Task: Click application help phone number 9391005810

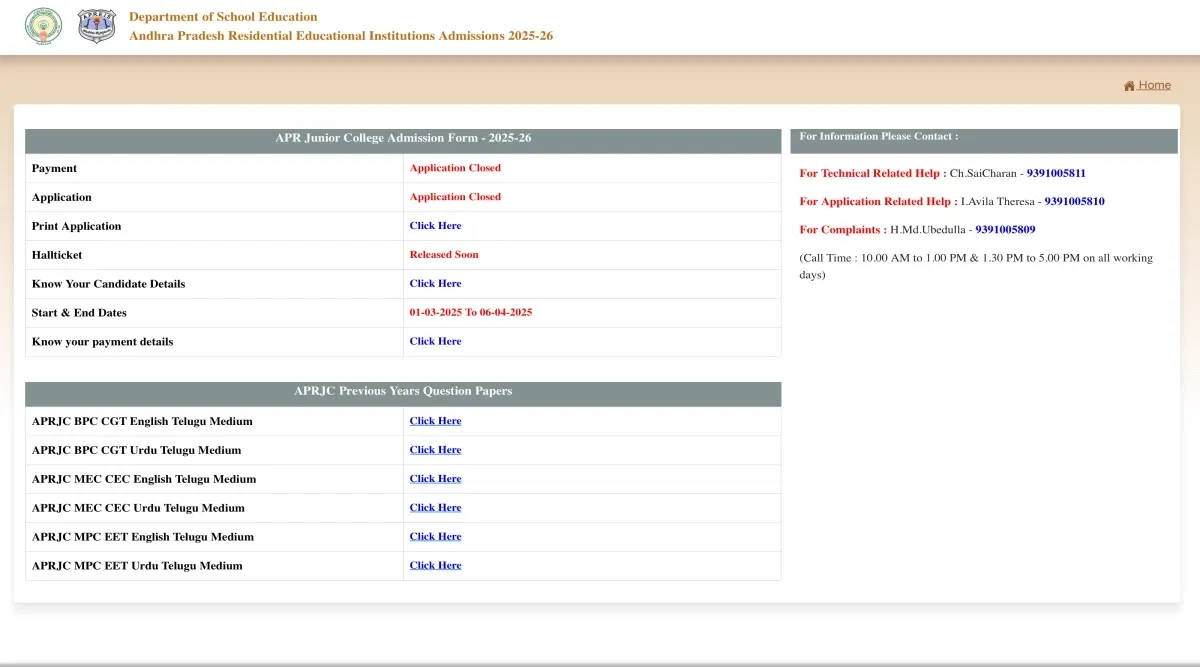Action: [1074, 202]
